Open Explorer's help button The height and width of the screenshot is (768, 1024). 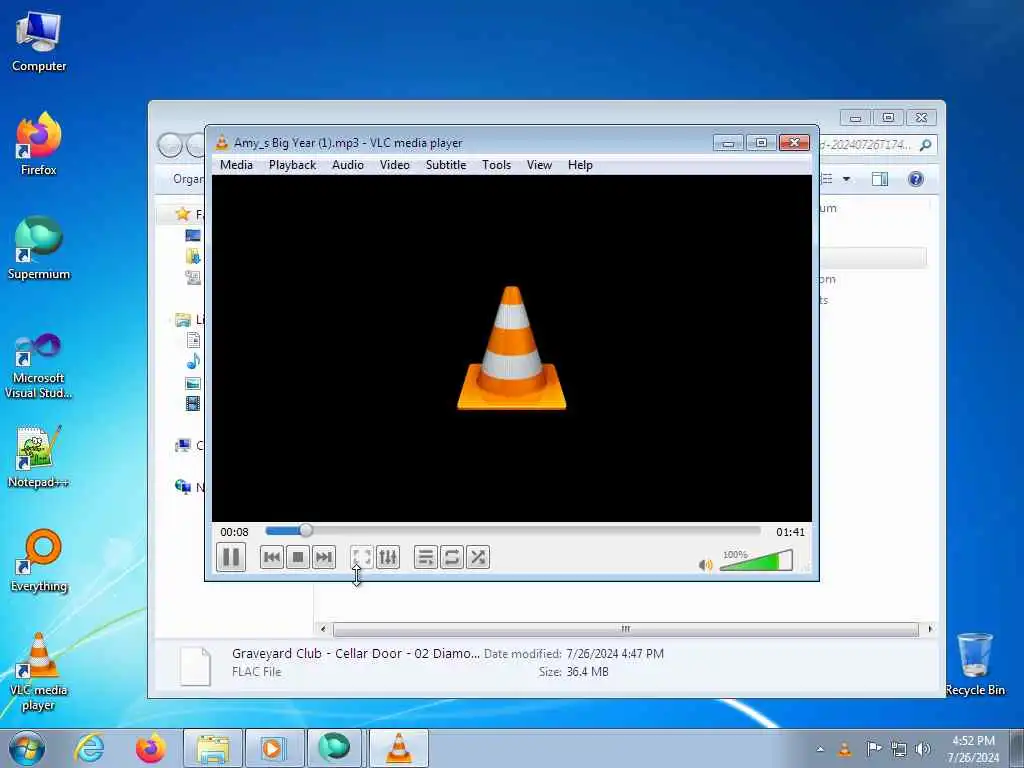(x=916, y=179)
